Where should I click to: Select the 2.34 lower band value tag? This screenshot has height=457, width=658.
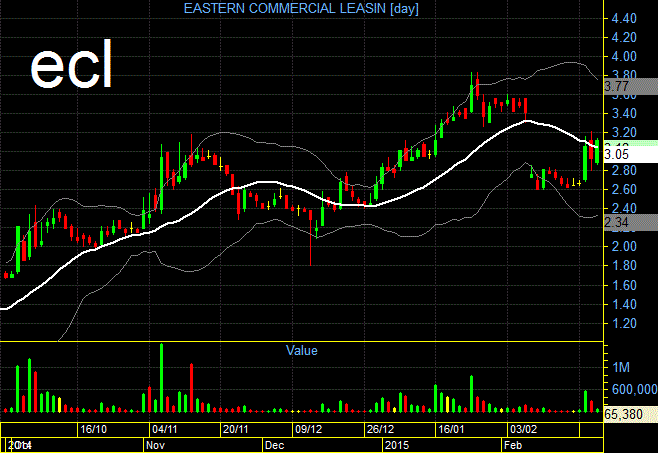tap(631, 222)
